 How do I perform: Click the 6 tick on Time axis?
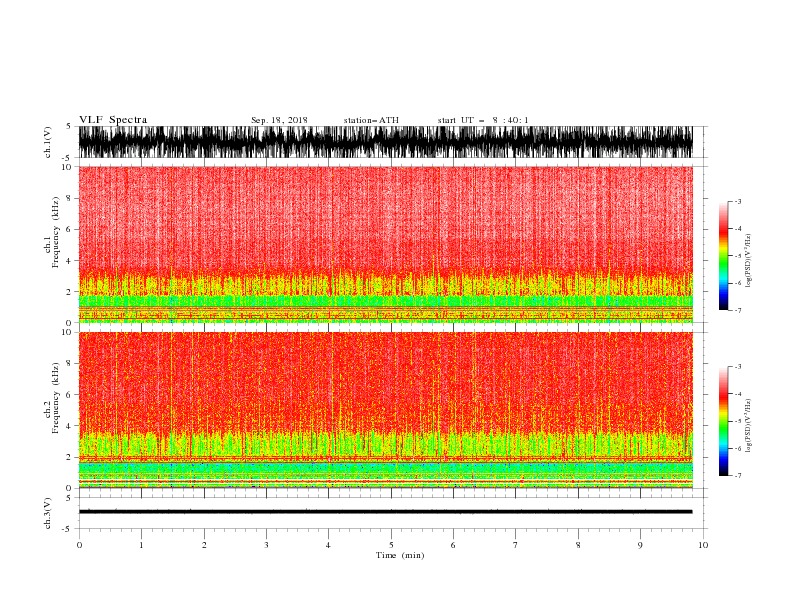pos(453,545)
